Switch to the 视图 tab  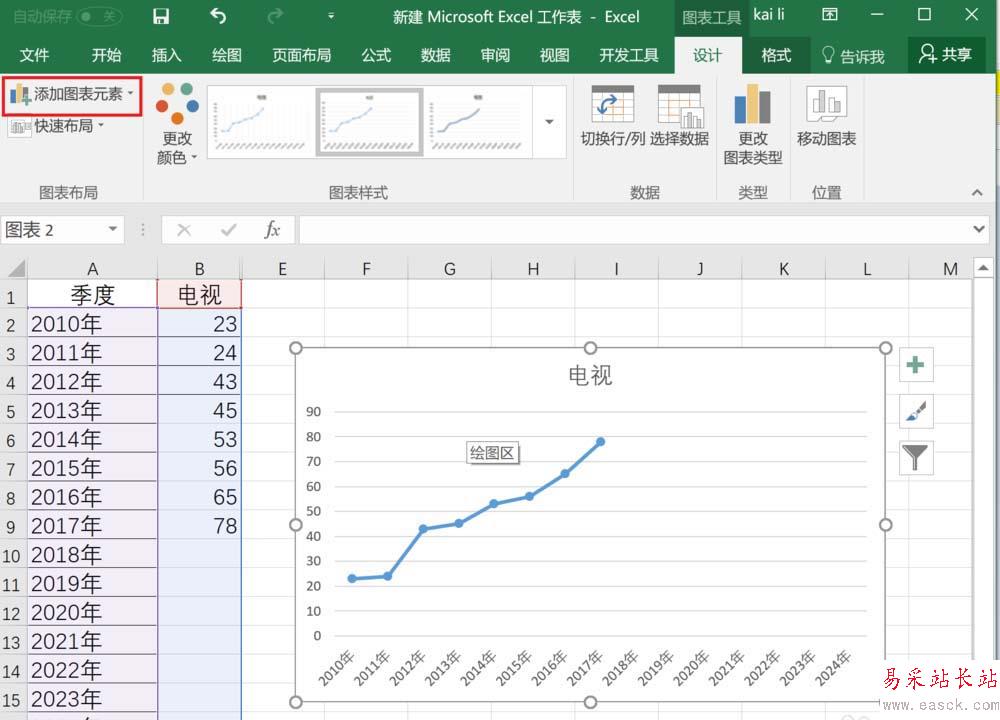554,55
